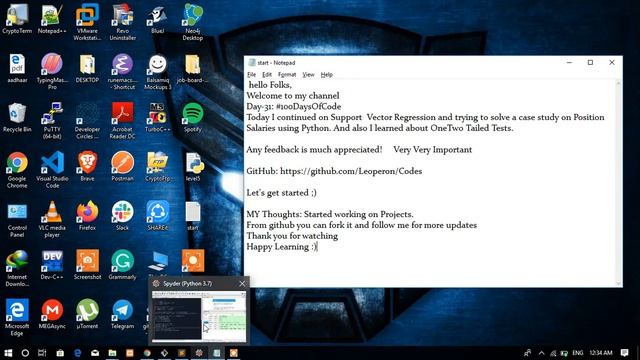The image size is (640, 360).
Task: Select the Google Chrome desktop icon
Action: coord(17,170)
